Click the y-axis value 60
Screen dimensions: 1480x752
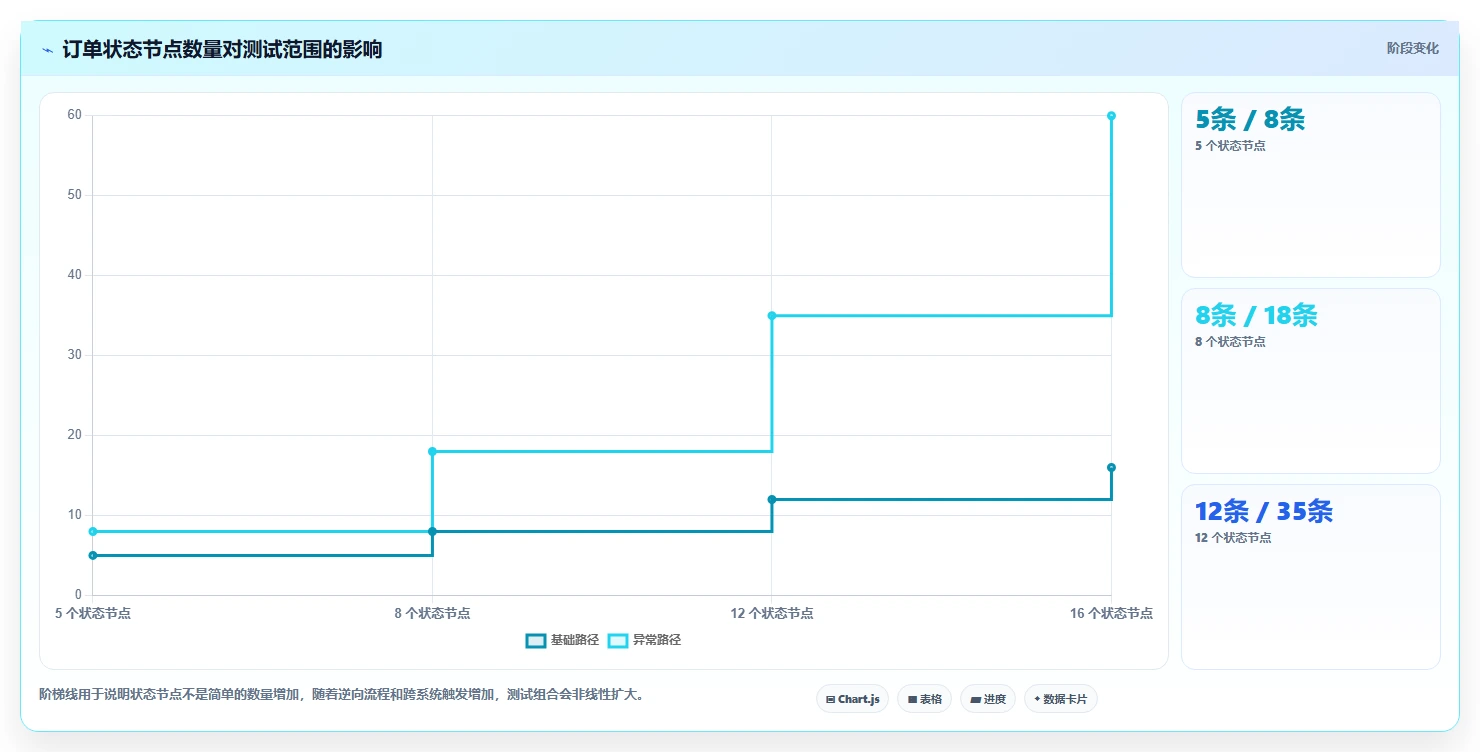pos(75,115)
